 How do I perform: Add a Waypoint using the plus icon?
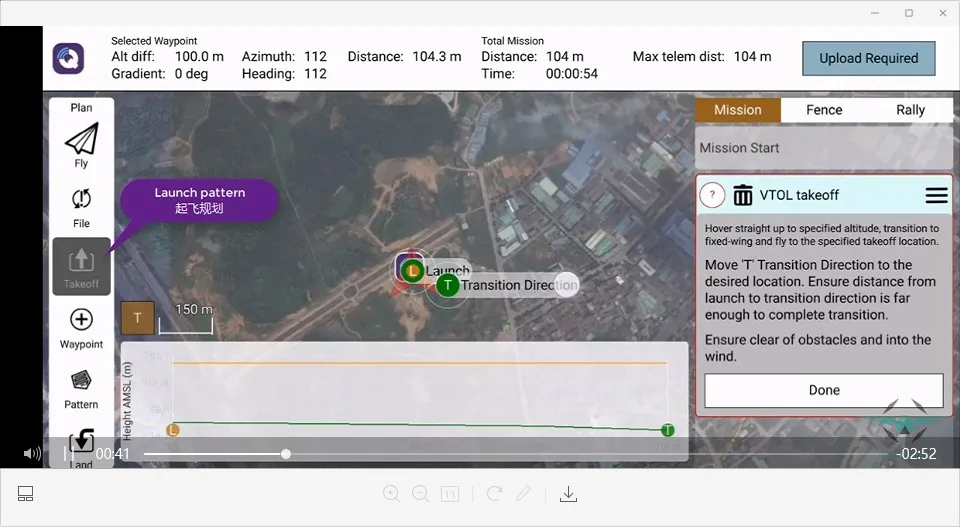(x=81, y=321)
